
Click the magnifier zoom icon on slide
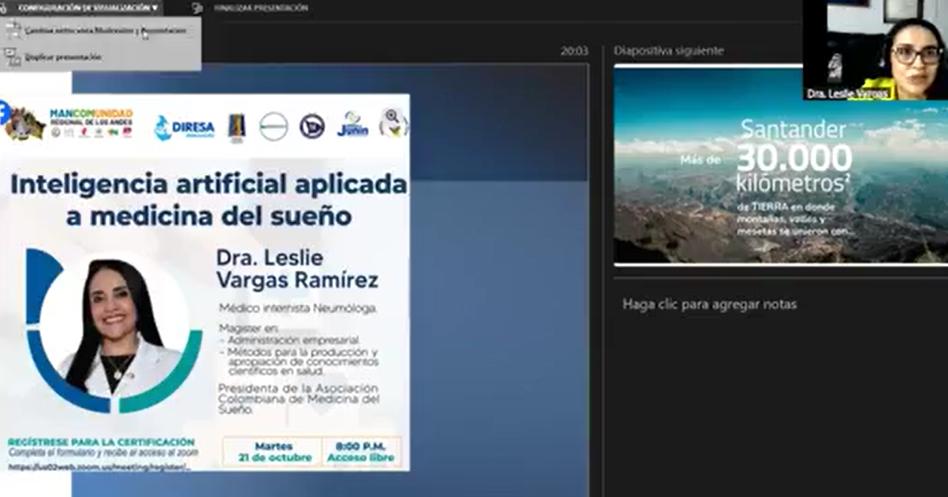(393, 123)
